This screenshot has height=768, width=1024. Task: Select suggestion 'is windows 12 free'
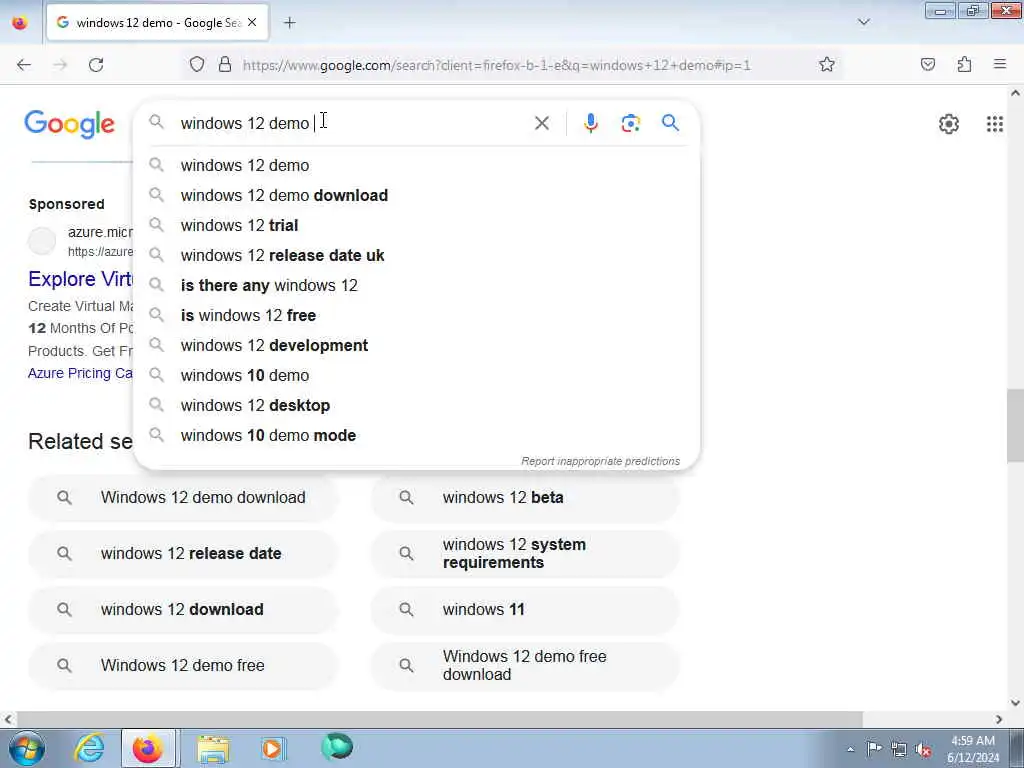417,315
